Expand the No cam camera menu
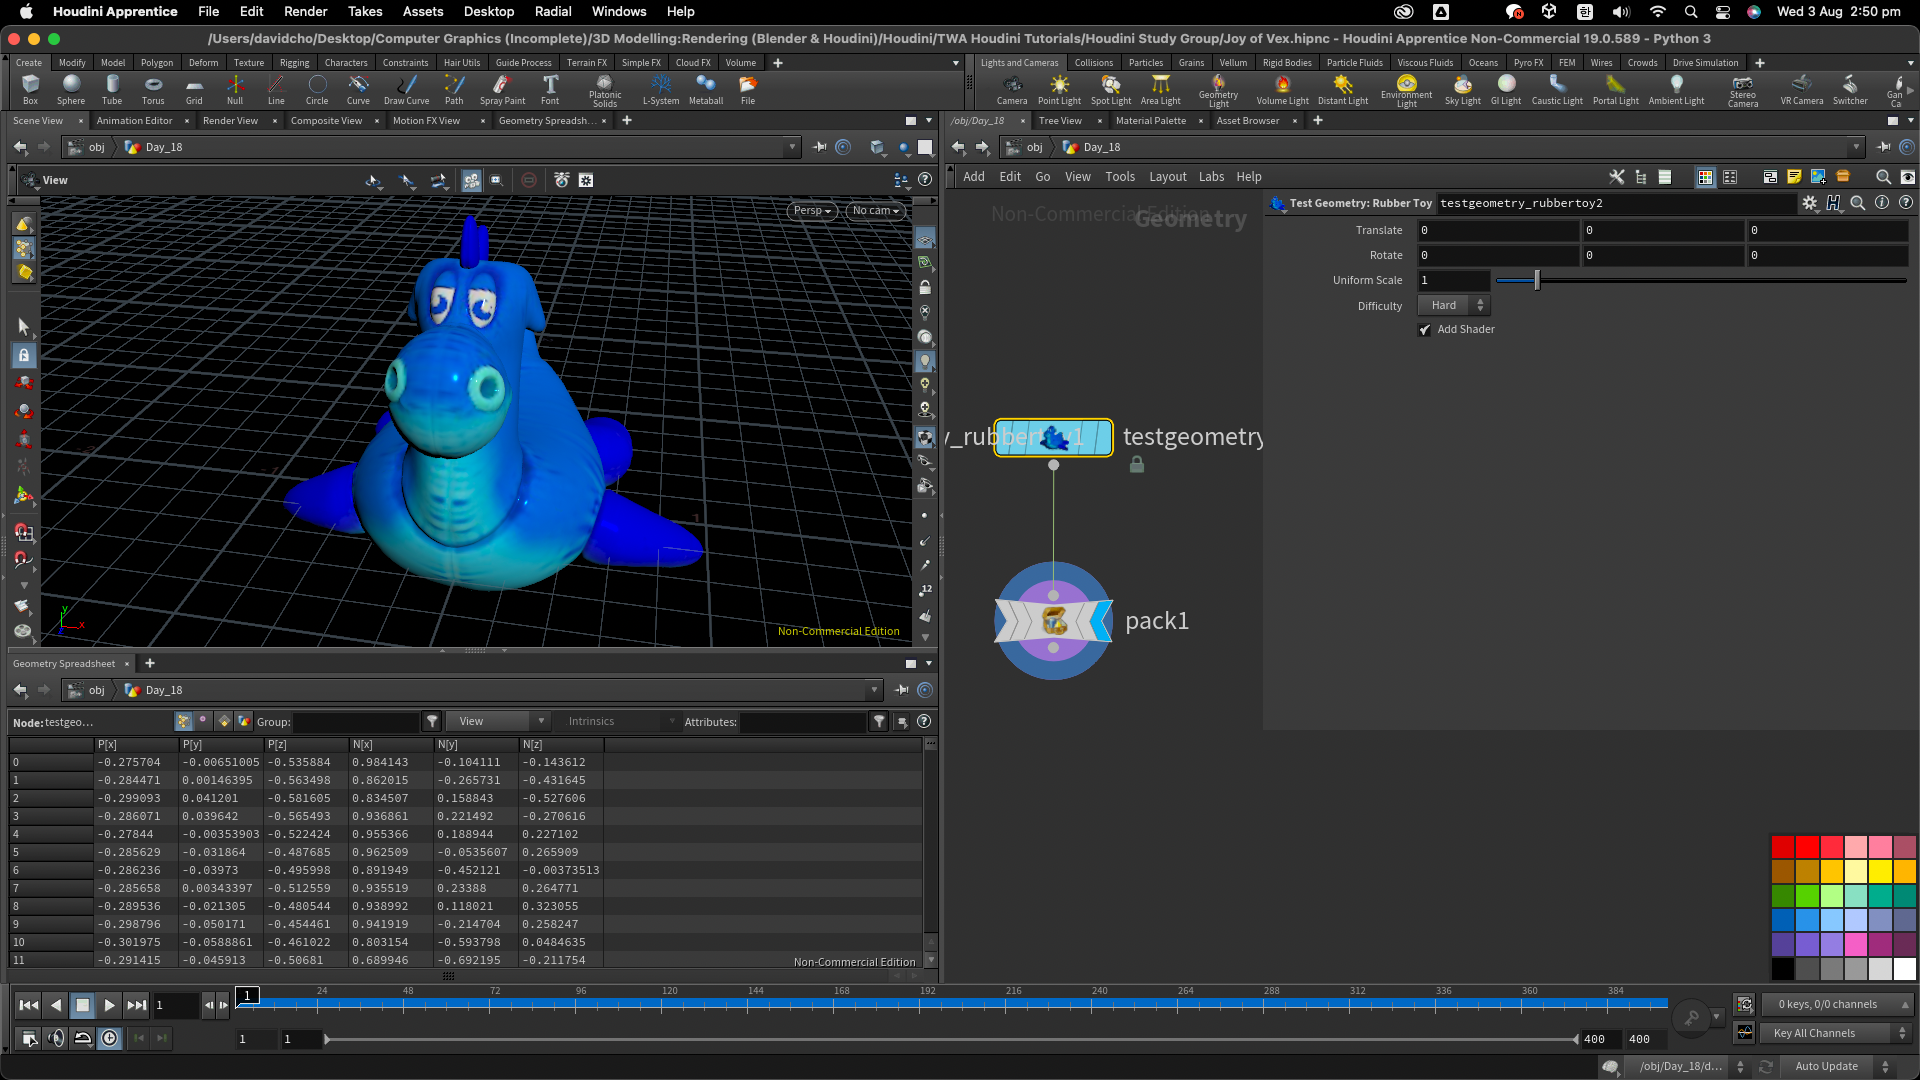 [x=876, y=211]
